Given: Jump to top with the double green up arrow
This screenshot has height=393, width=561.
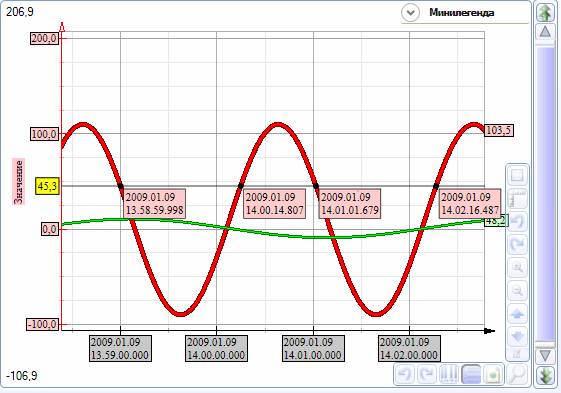Looking at the screenshot, I should tap(545, 12).
